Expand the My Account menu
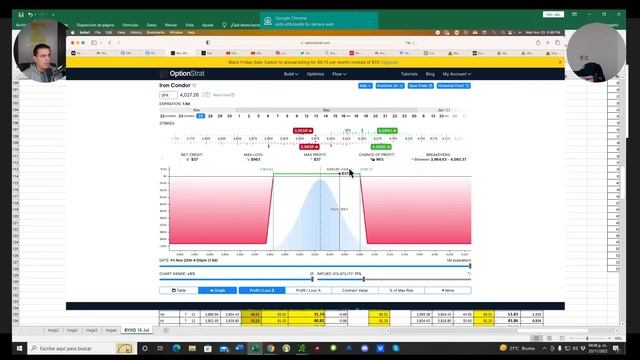 click(457, 74)
